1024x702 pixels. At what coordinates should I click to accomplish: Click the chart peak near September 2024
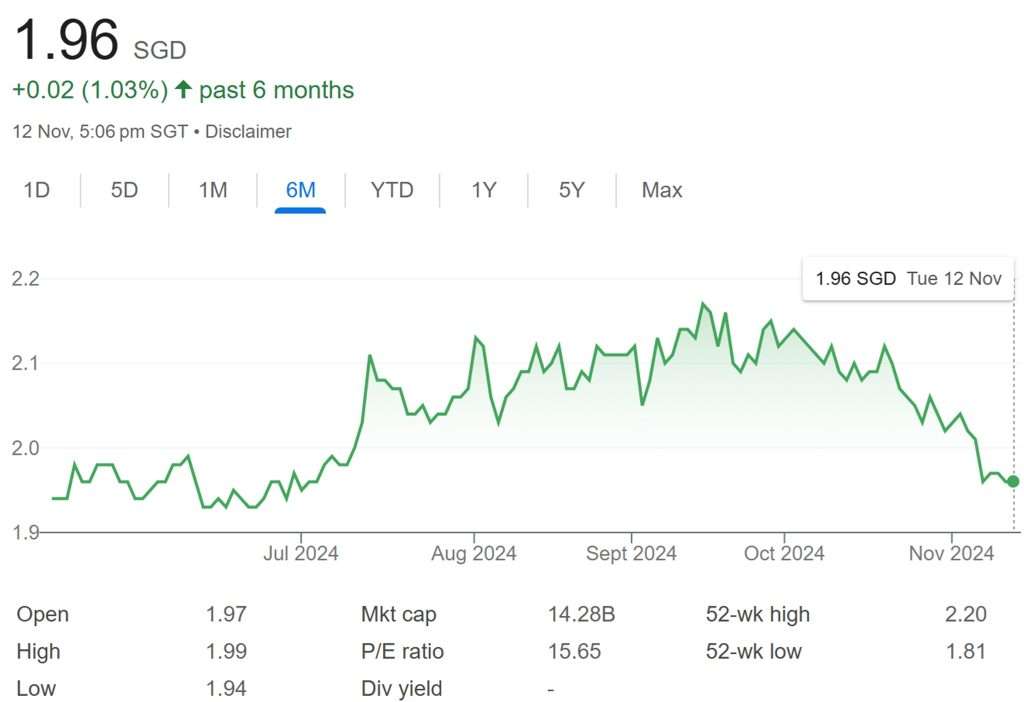tap(703, 301)
